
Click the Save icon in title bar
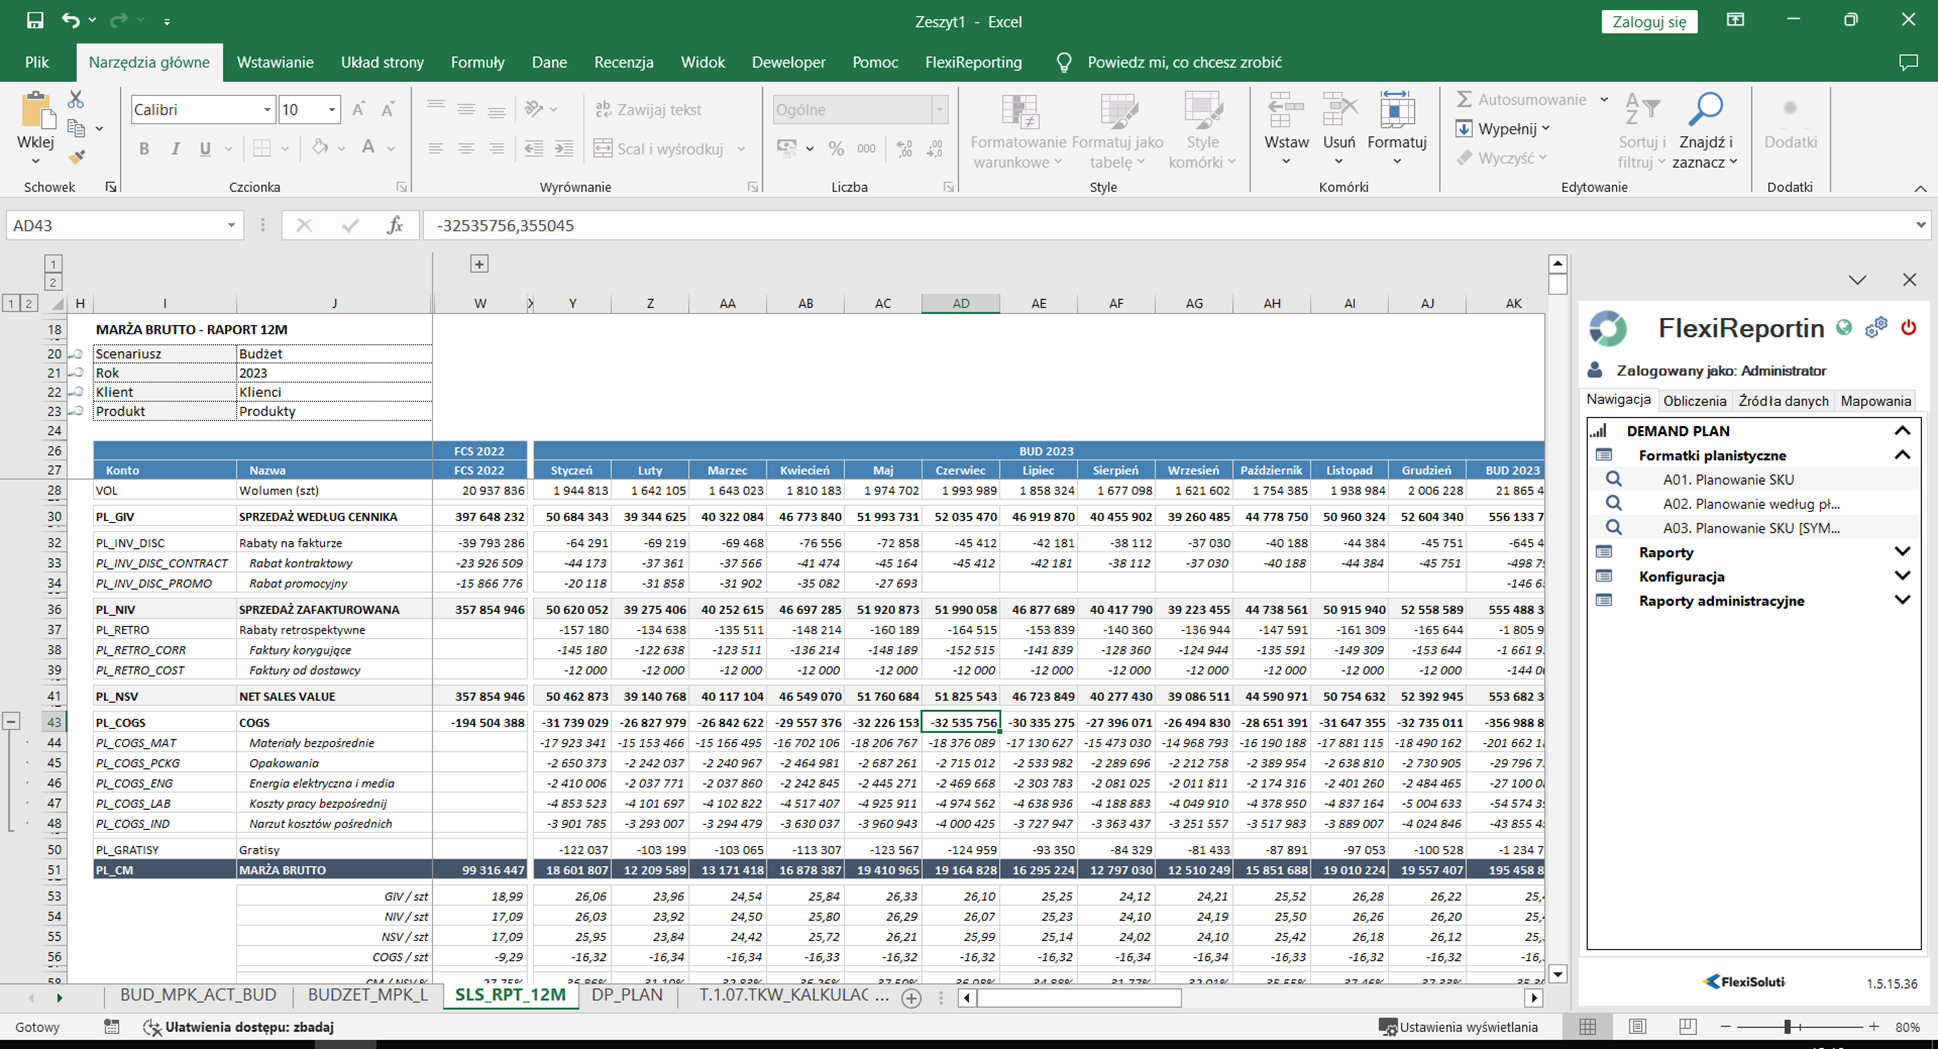tap(35, 21)
